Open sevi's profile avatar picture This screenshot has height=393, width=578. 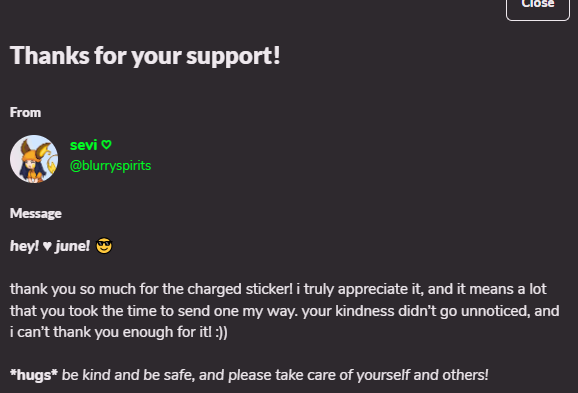[34, 159]
